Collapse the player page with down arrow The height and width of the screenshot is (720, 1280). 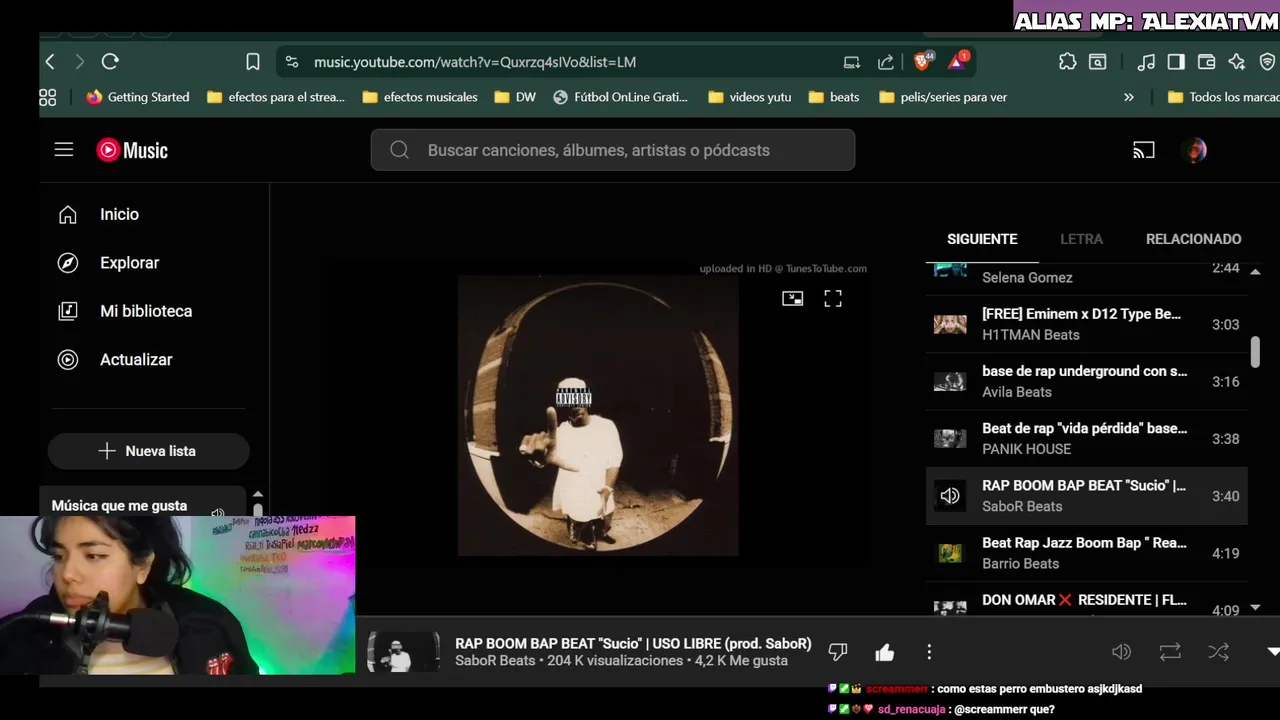point(1272,652)
